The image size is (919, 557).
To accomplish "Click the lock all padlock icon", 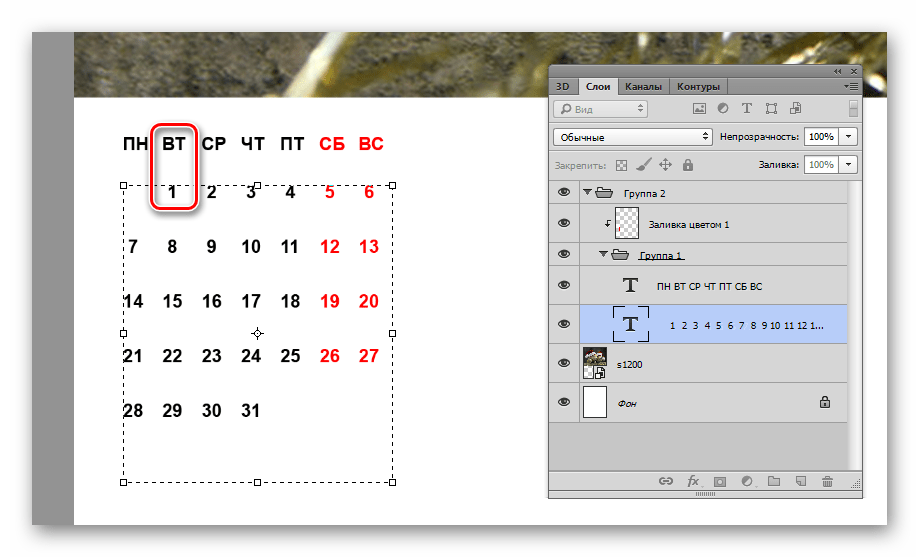I will (x=688, y=165).
